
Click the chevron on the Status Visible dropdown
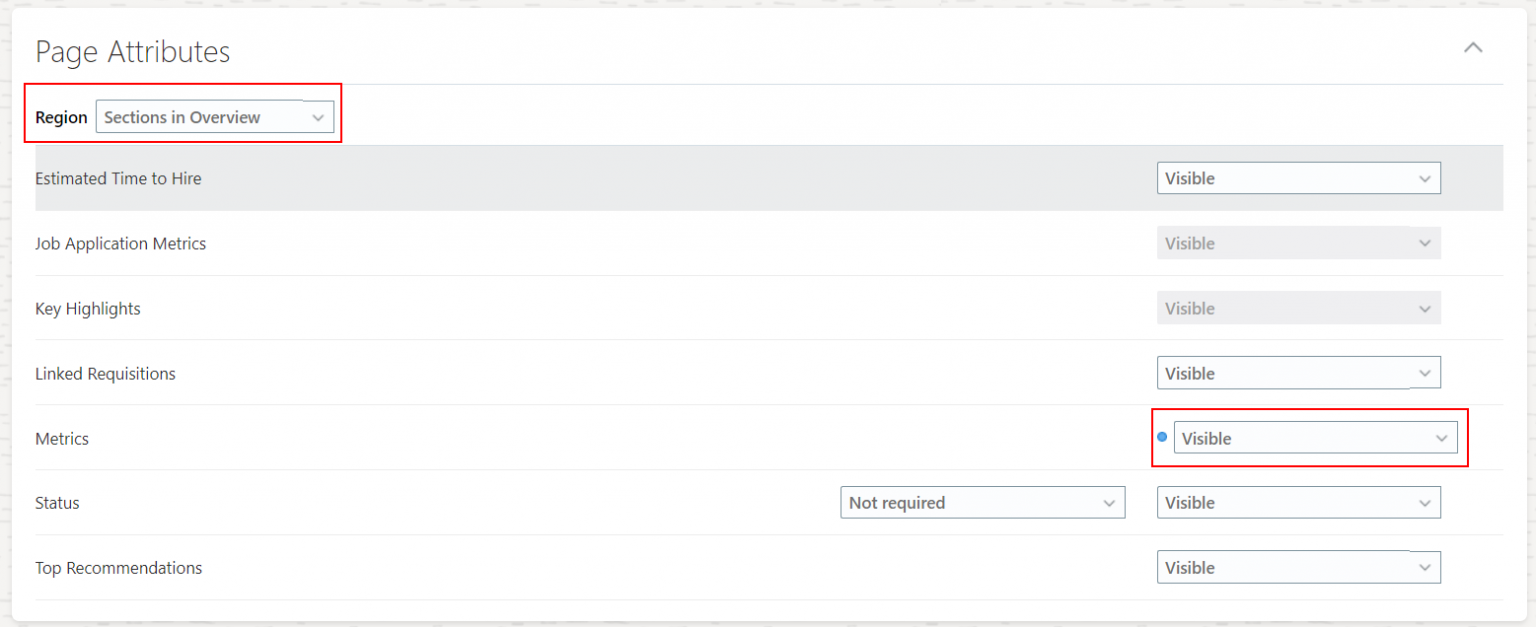coord(1425,502)
